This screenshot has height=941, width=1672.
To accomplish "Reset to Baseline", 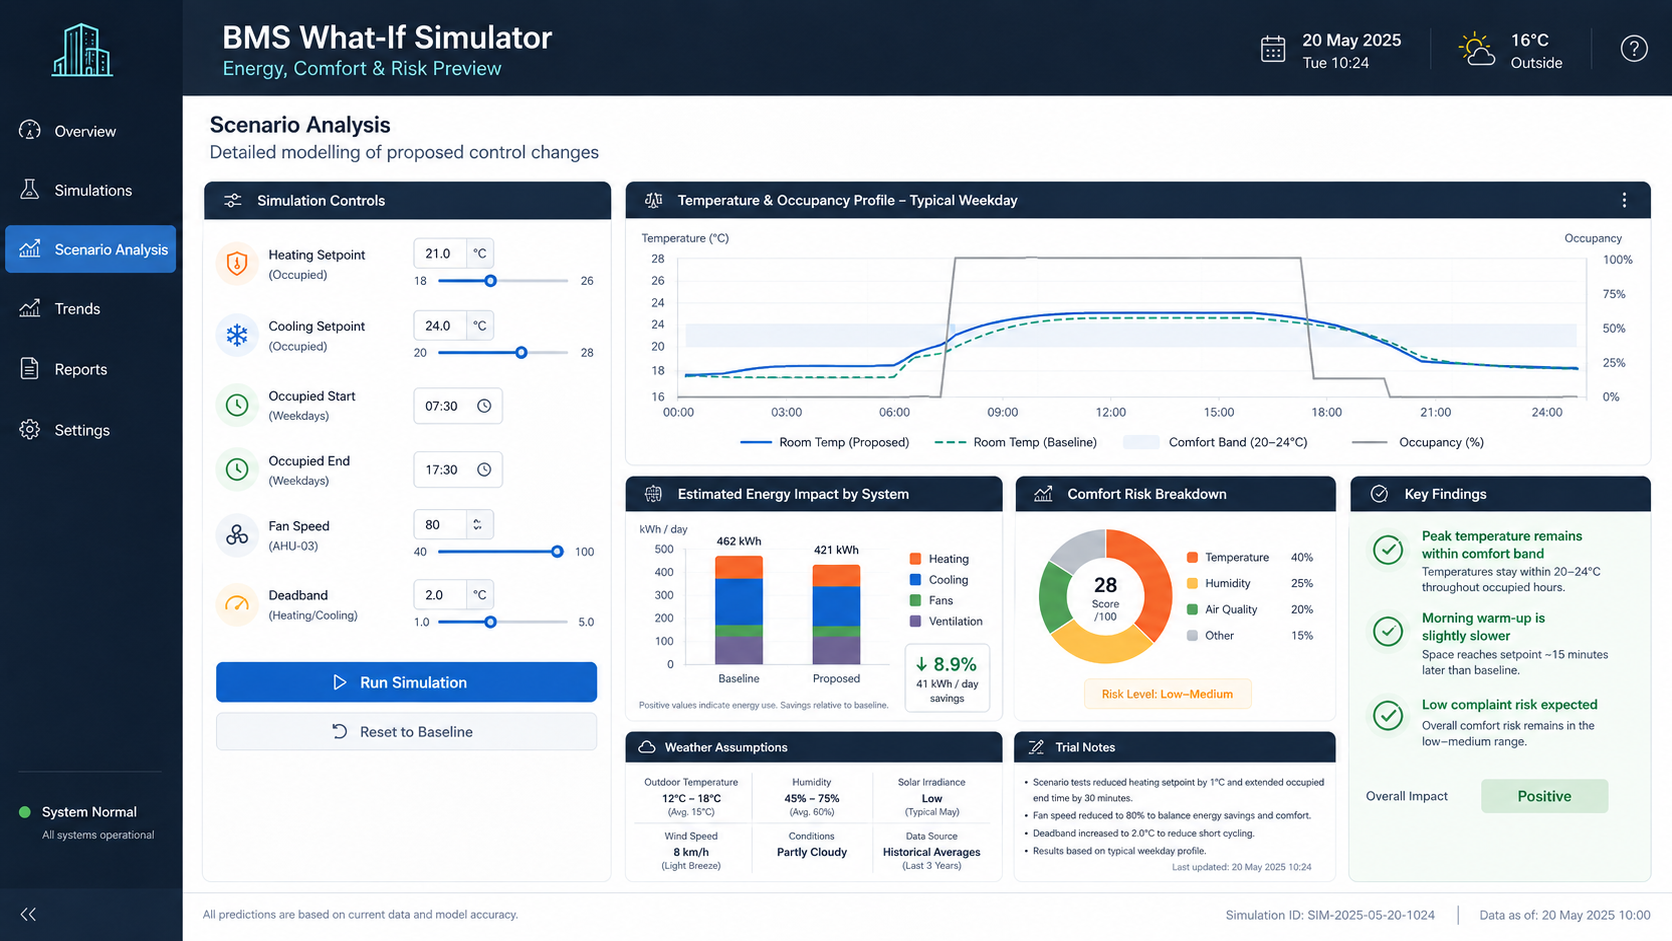I will [x=406, y=732].
